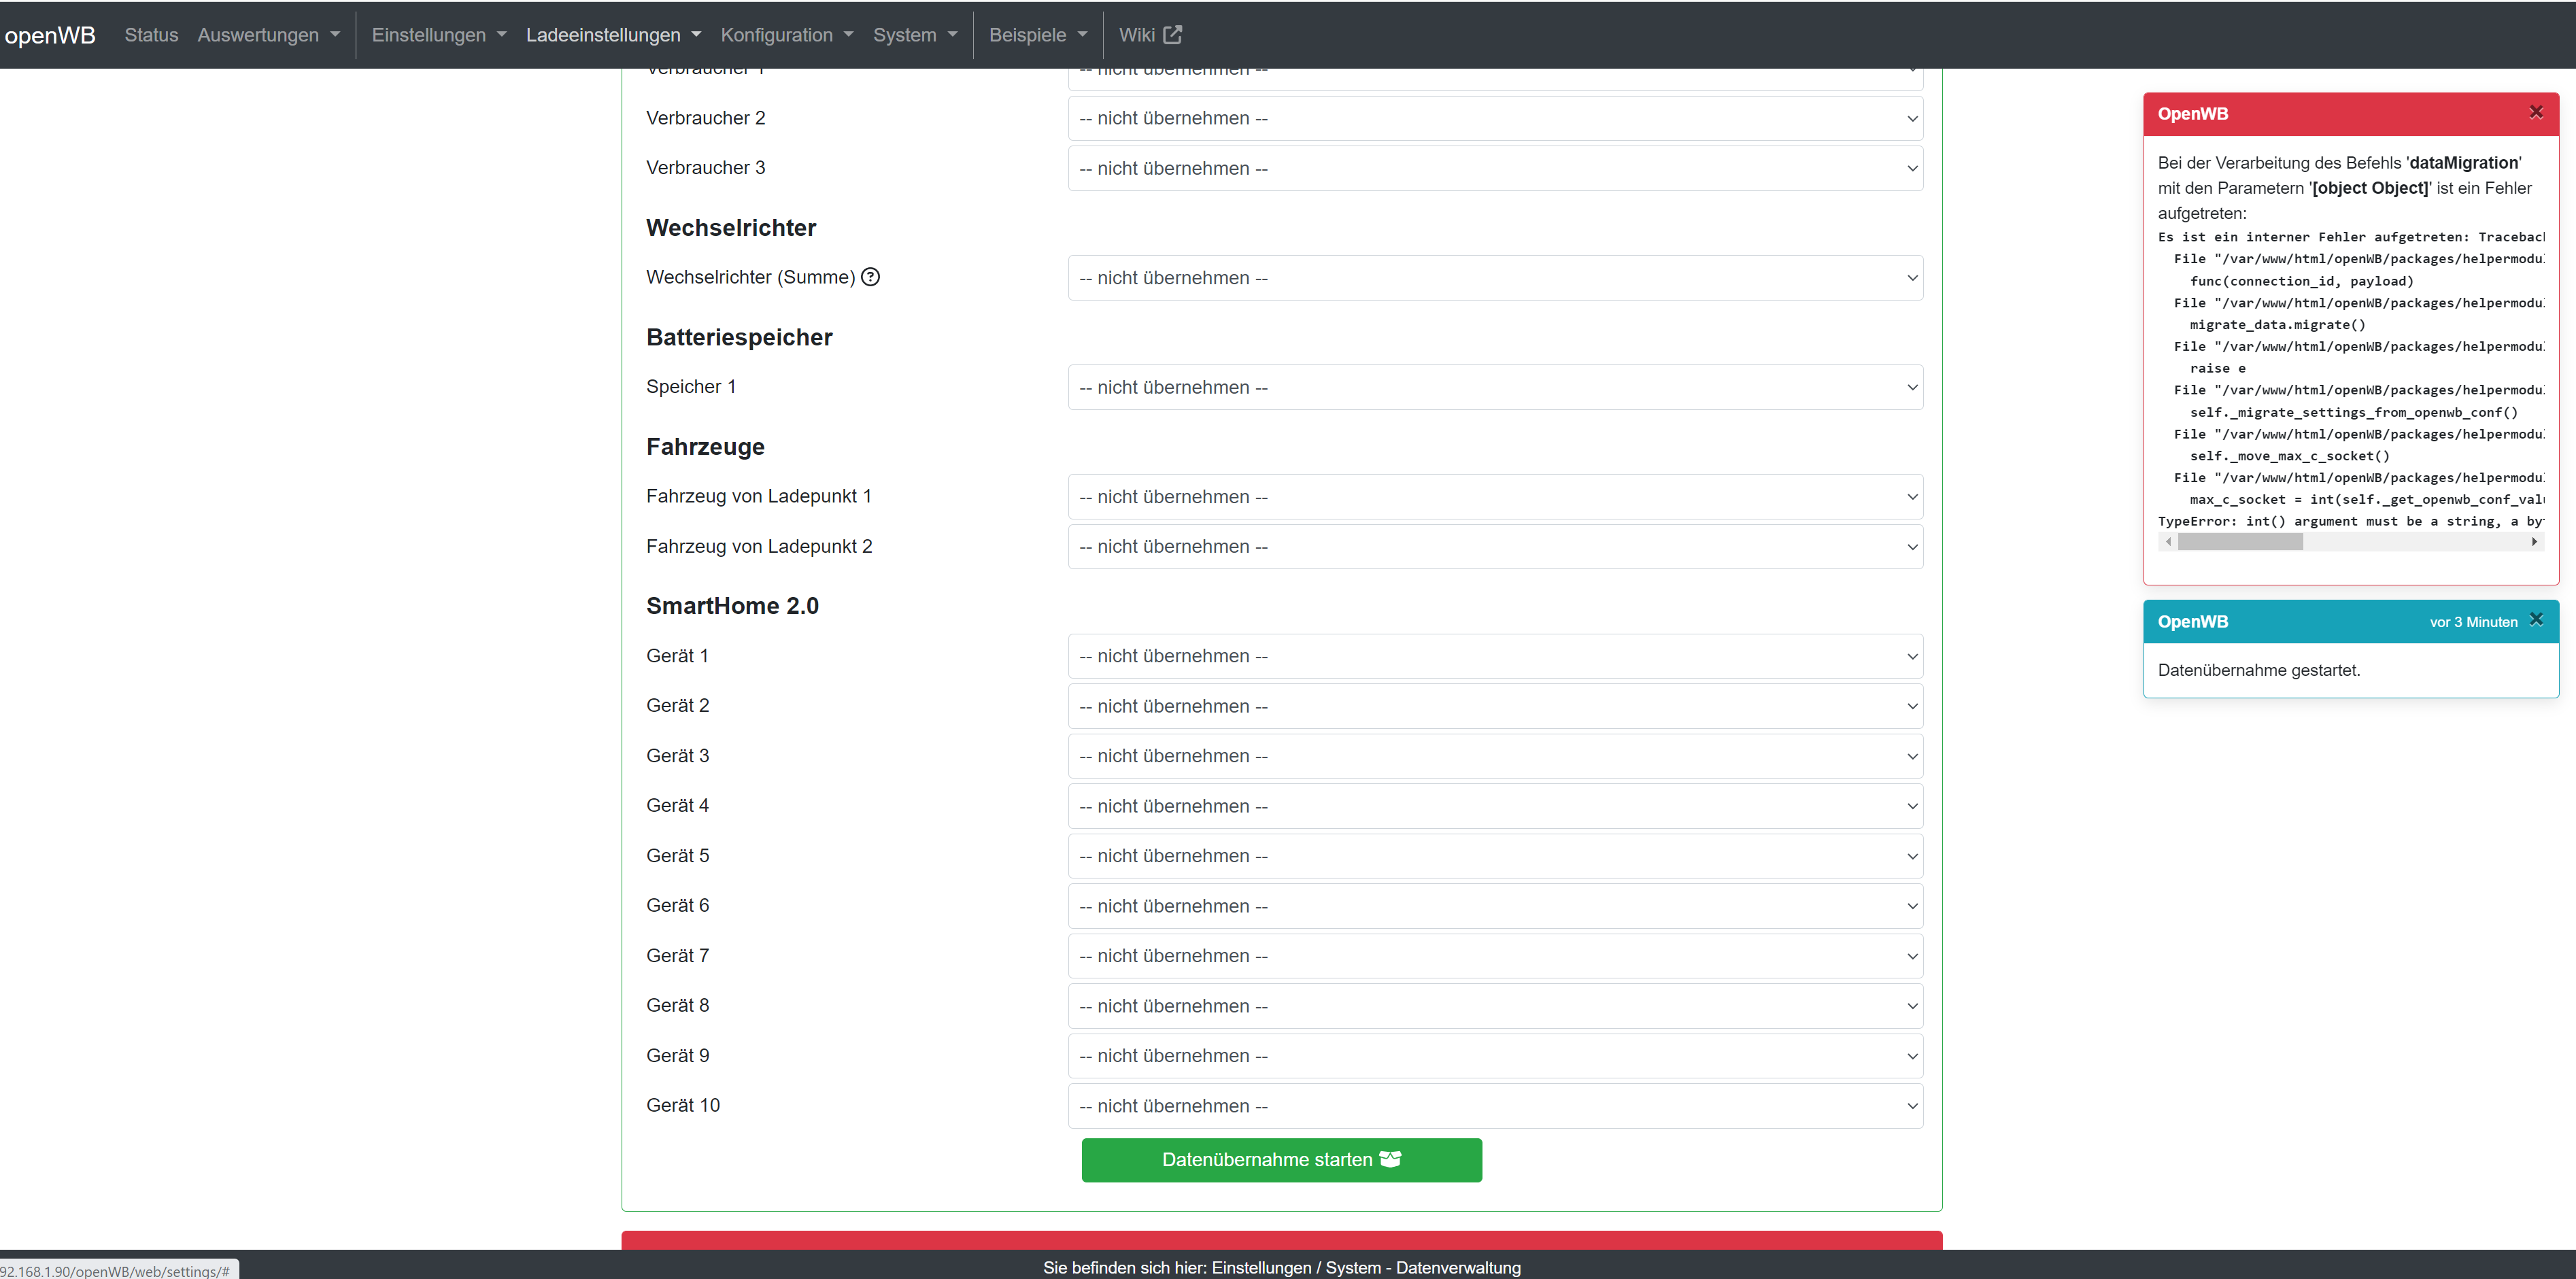
Task: Close the red OpenWB error notification
Action: (x=2535, y=112)
